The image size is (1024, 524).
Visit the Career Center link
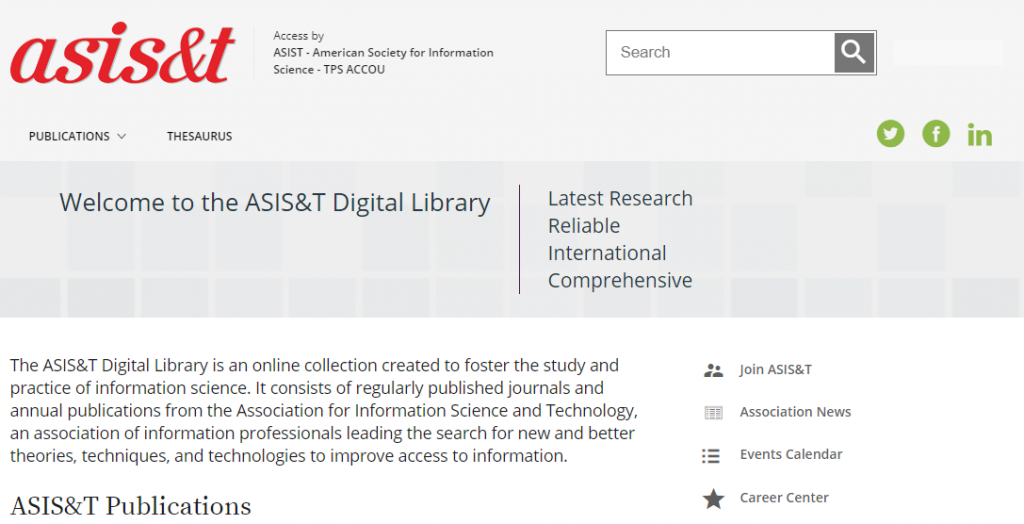(784, 498)
